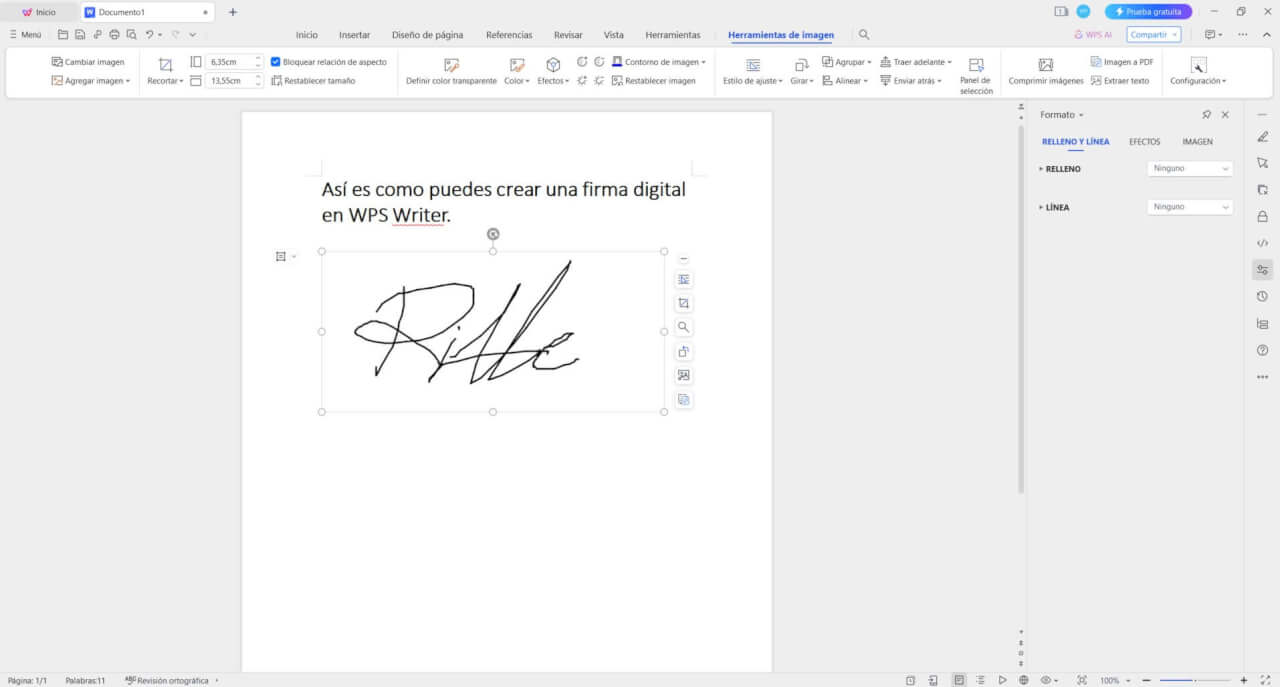This screenshot has width=1280, height=687.
Task: Expand the RELLENO section arrow
Action: pyautogui.click(x=1041, y=169)
